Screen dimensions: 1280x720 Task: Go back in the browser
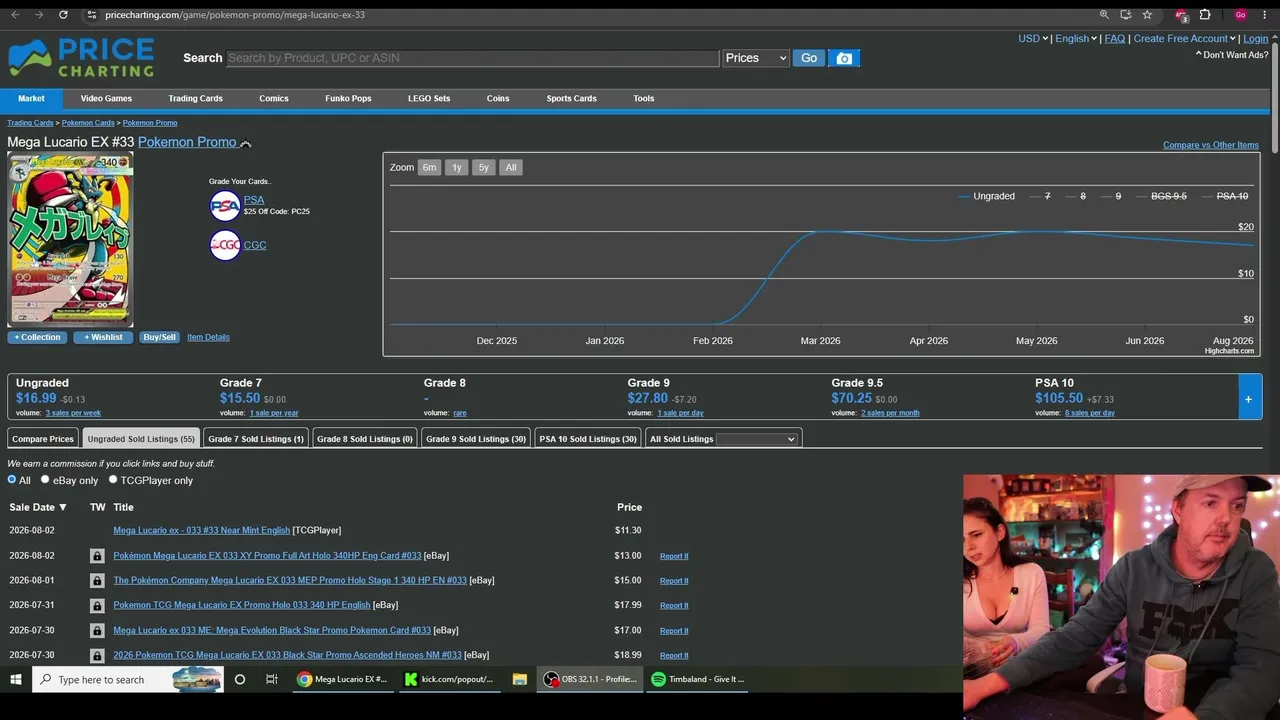(15, 15)
